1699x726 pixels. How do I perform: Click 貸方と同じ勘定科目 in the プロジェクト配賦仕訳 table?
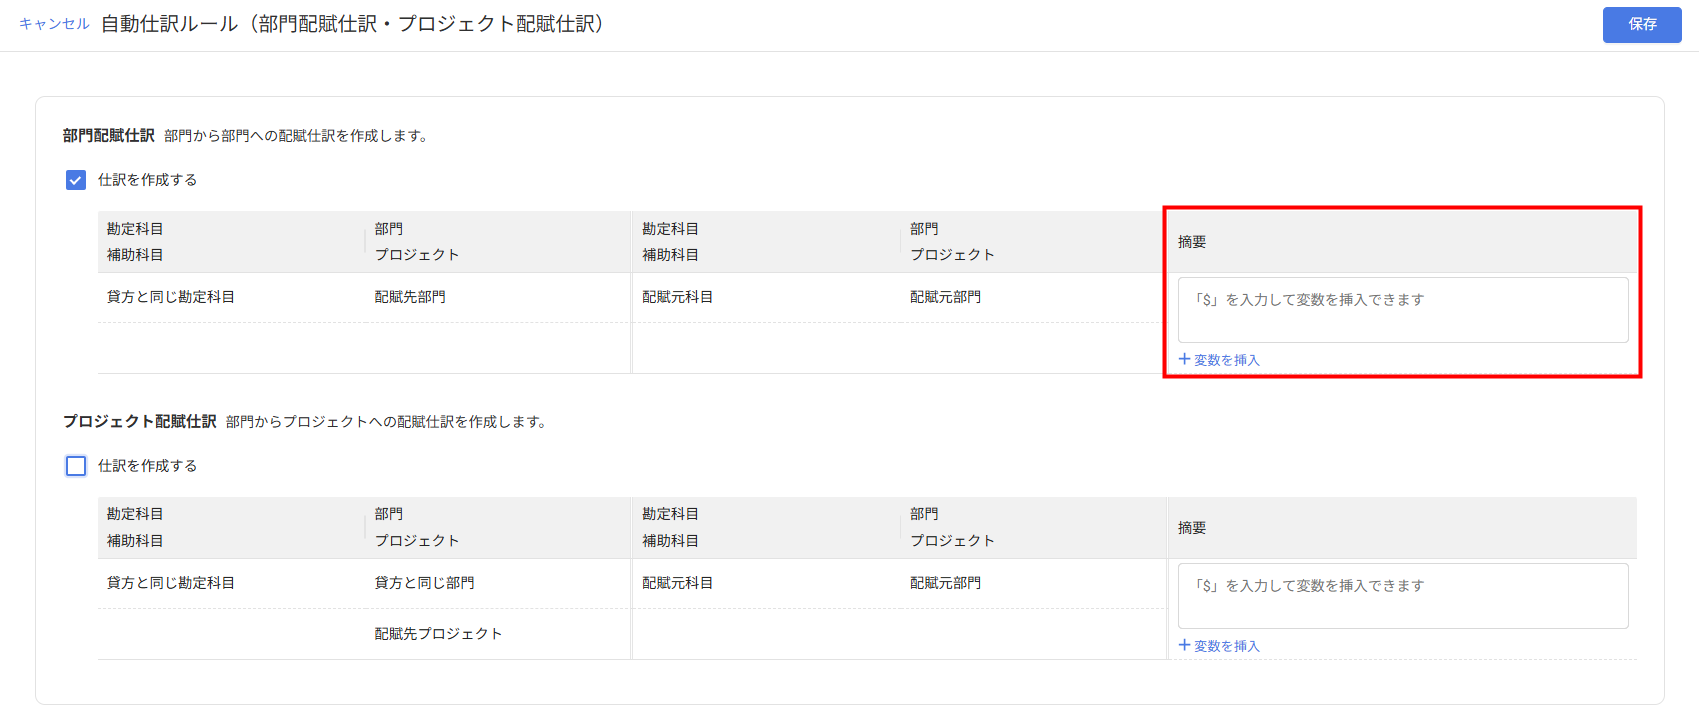171,583
